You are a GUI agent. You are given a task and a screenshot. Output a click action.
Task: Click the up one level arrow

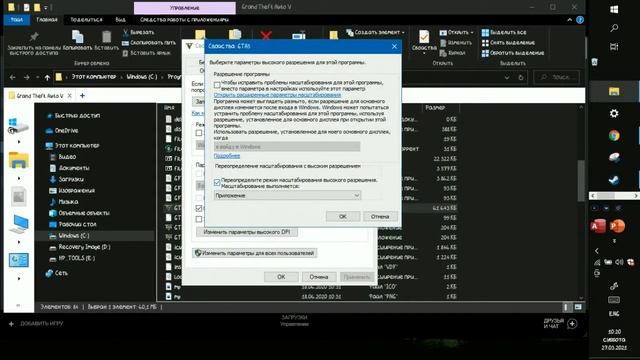(47, 77)
